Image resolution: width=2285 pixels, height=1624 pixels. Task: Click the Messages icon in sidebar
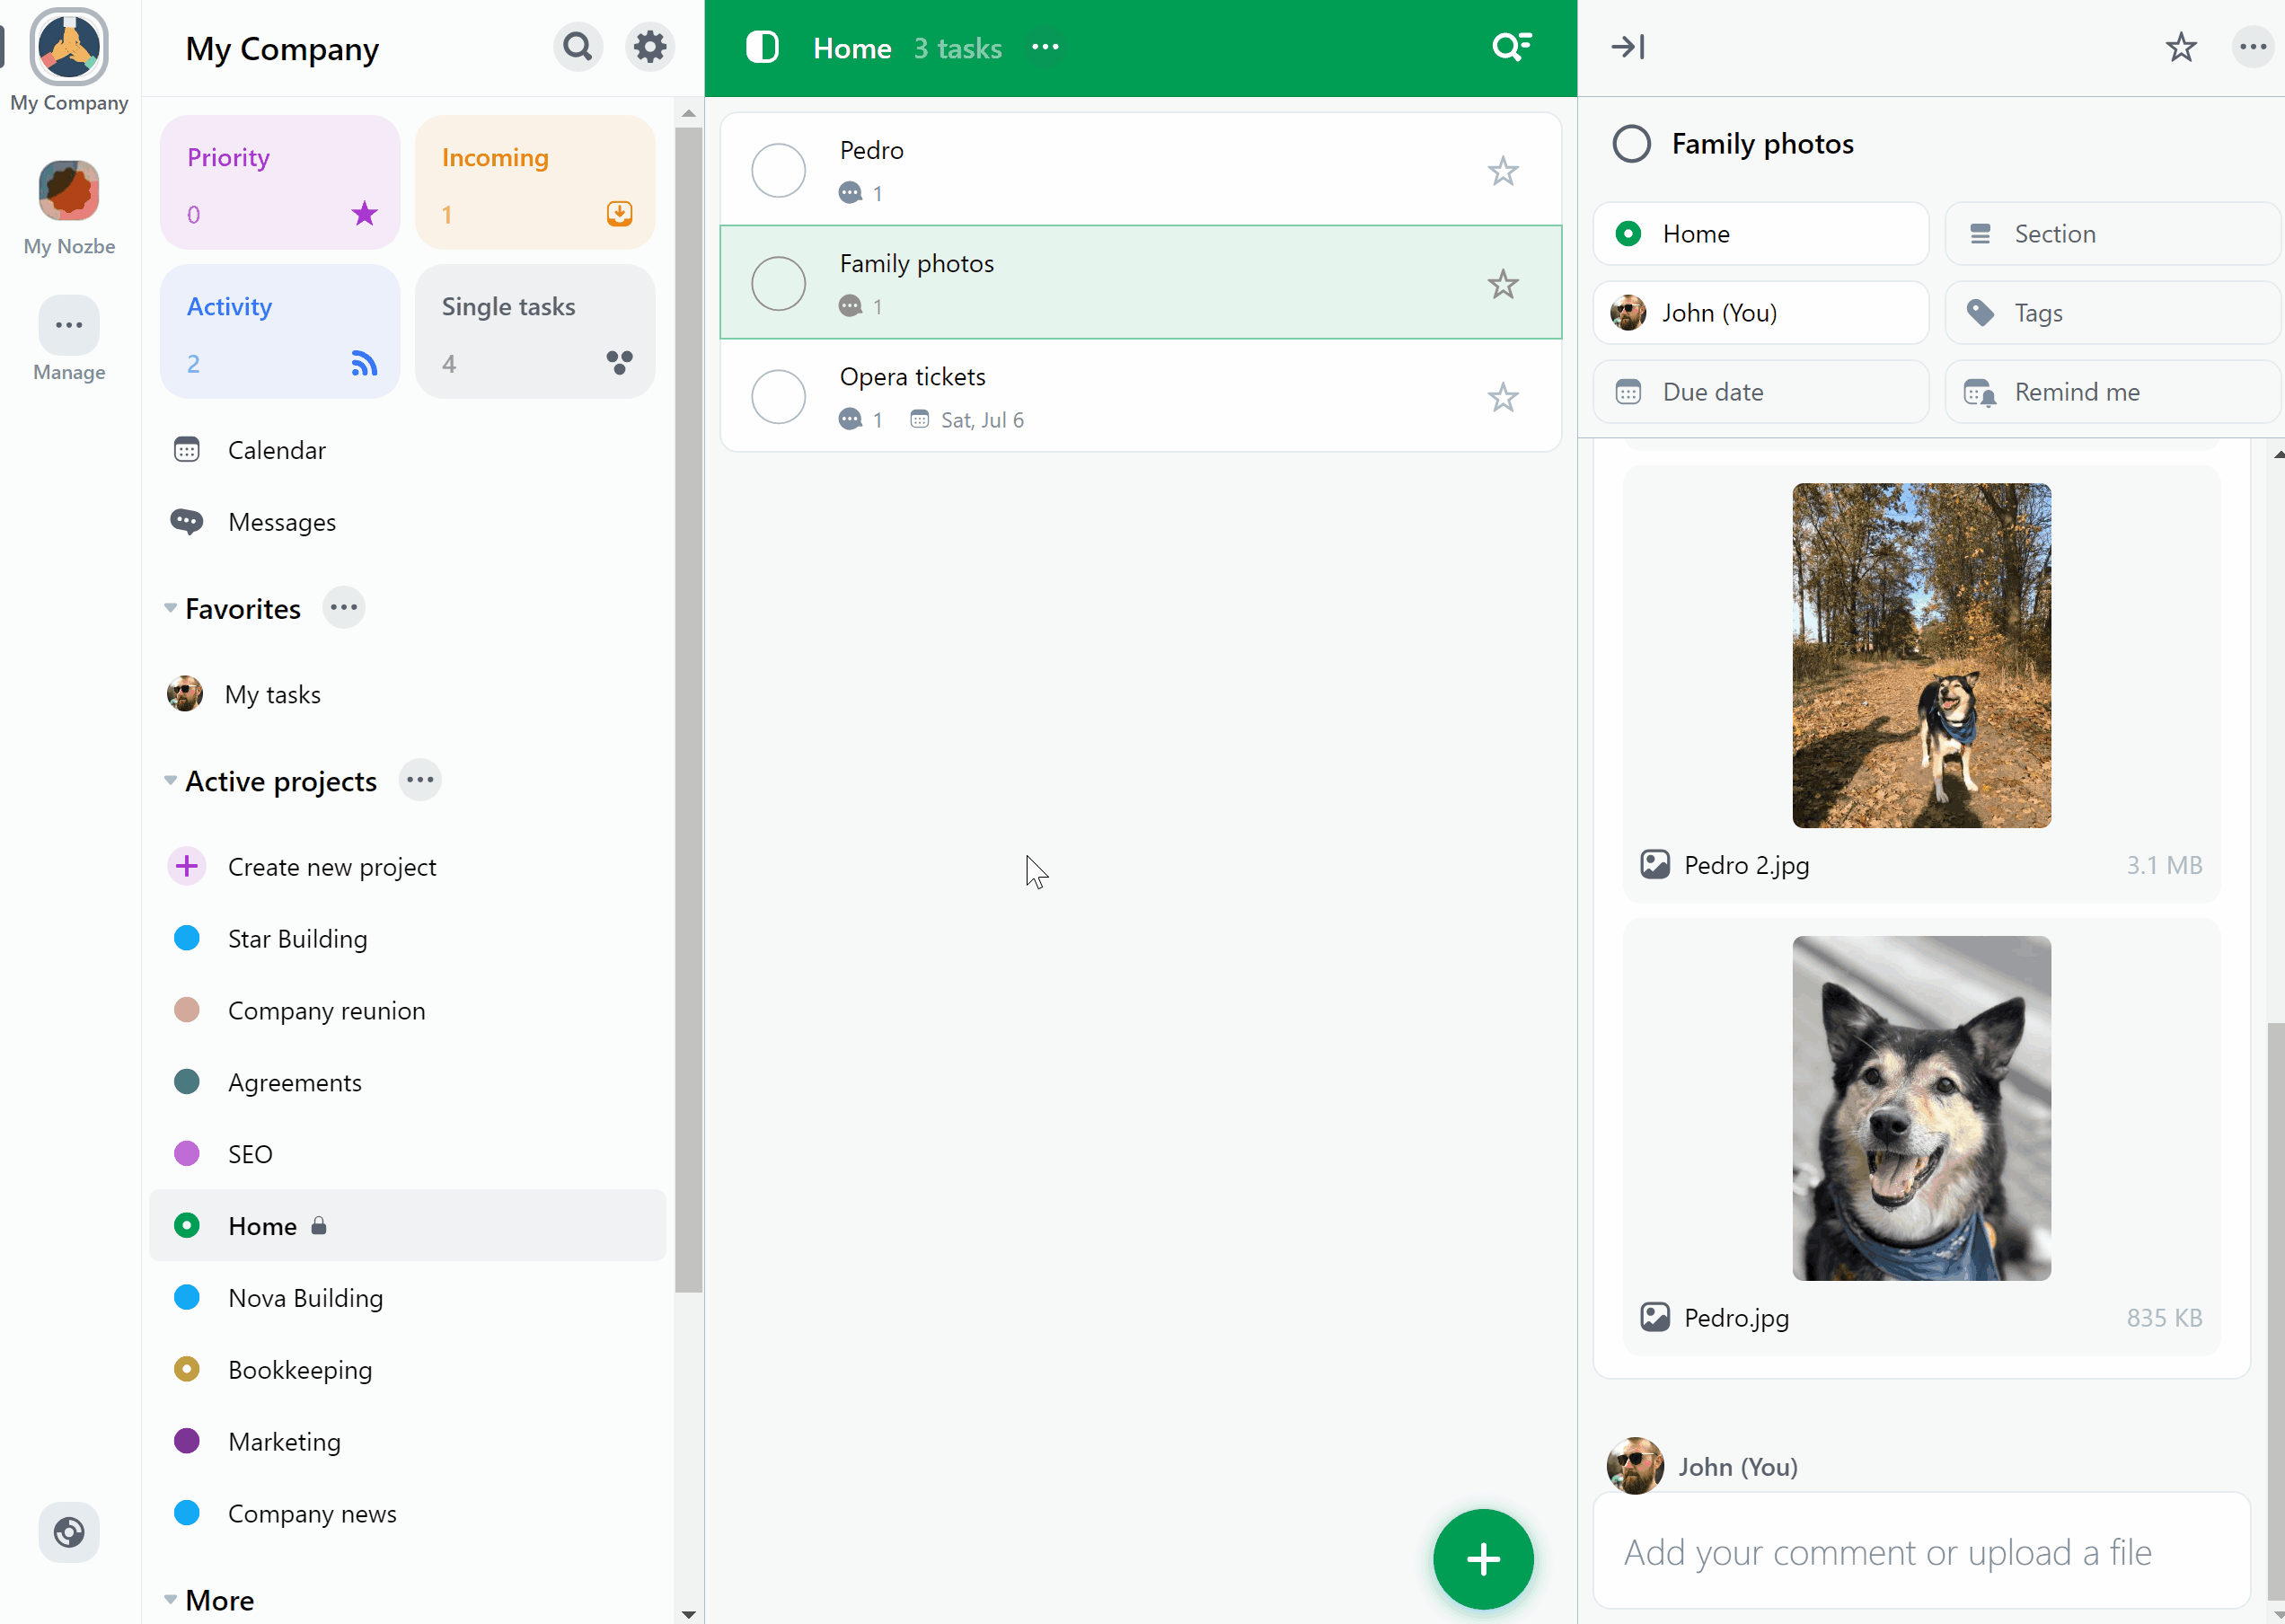186,522
